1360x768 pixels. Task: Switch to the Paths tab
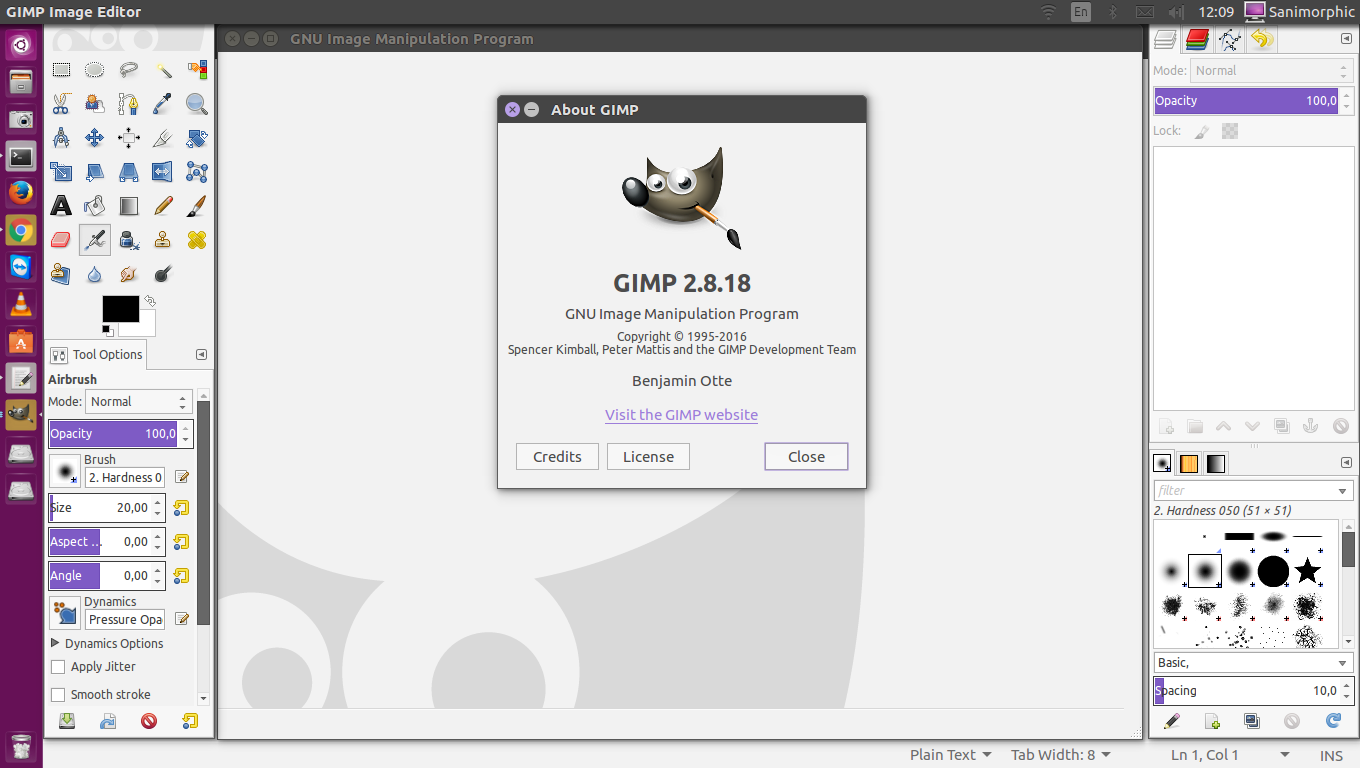tap(1230, 40)
